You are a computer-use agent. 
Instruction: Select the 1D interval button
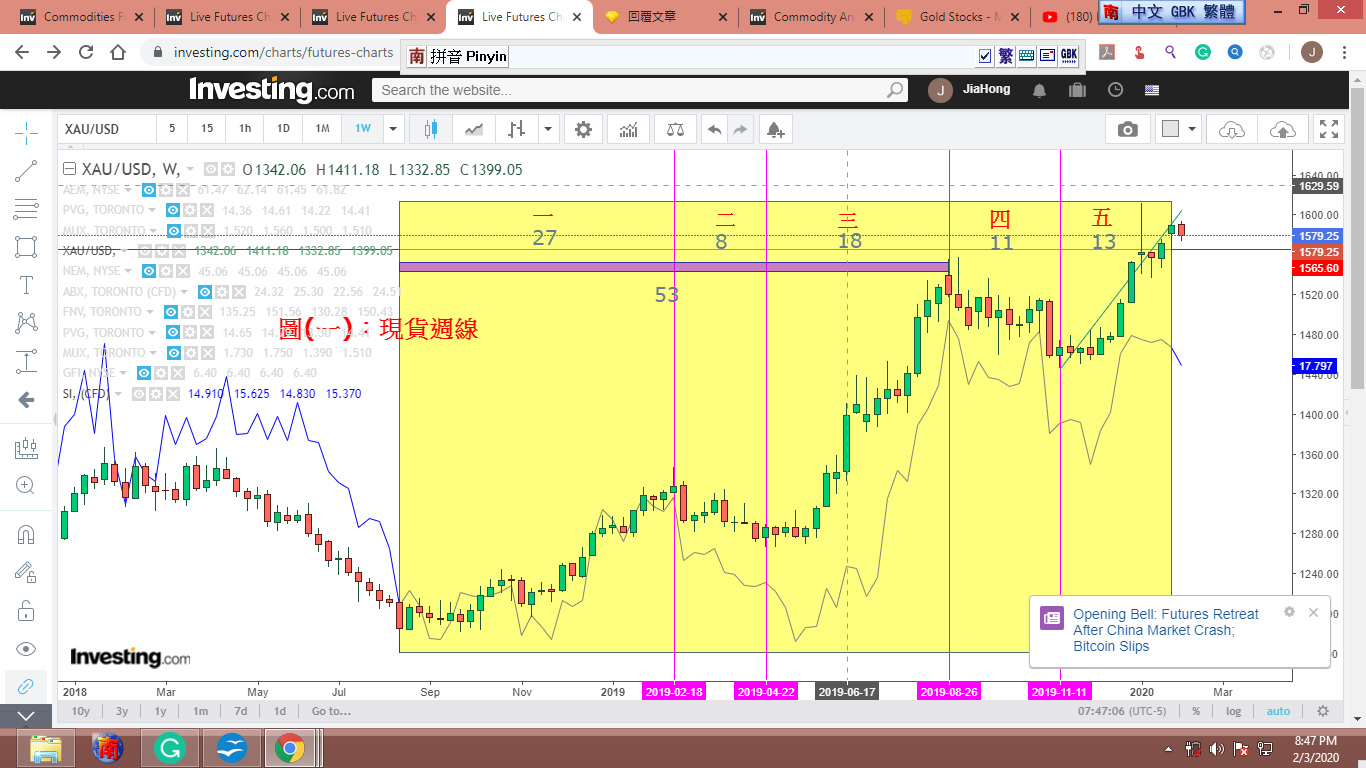point(284,129)
